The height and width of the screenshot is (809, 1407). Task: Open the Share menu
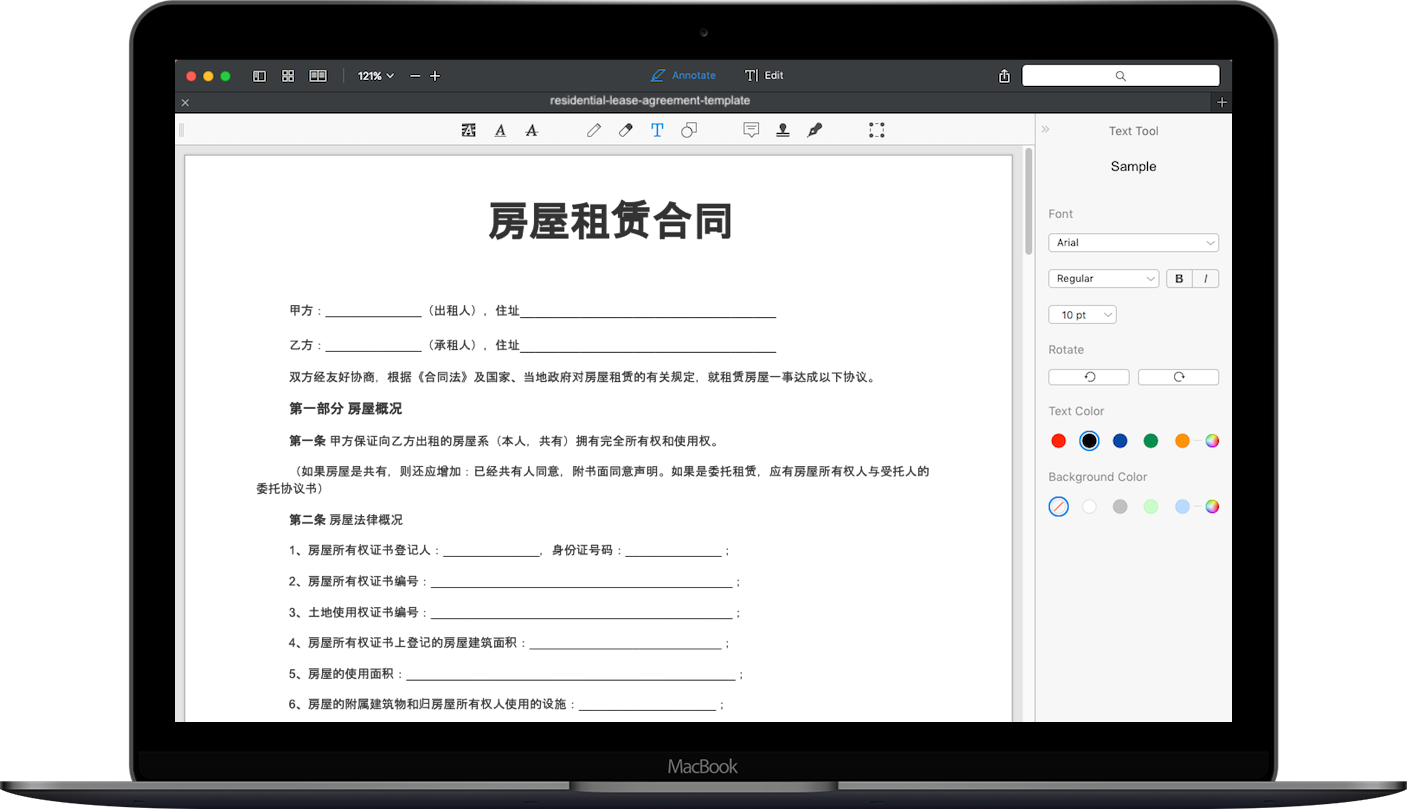pos(1004,76)
